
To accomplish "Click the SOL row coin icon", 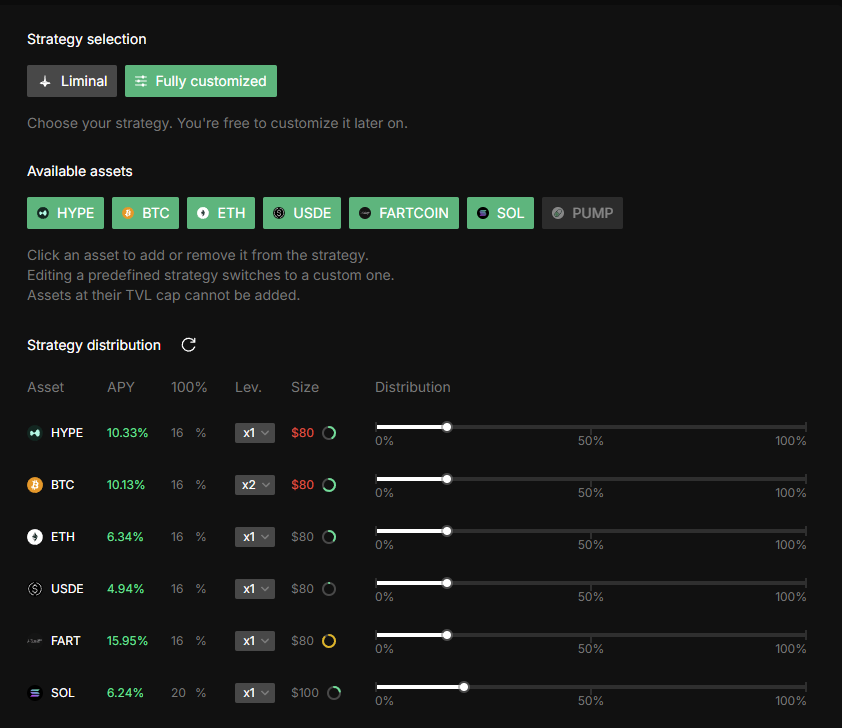I will 35,693.
